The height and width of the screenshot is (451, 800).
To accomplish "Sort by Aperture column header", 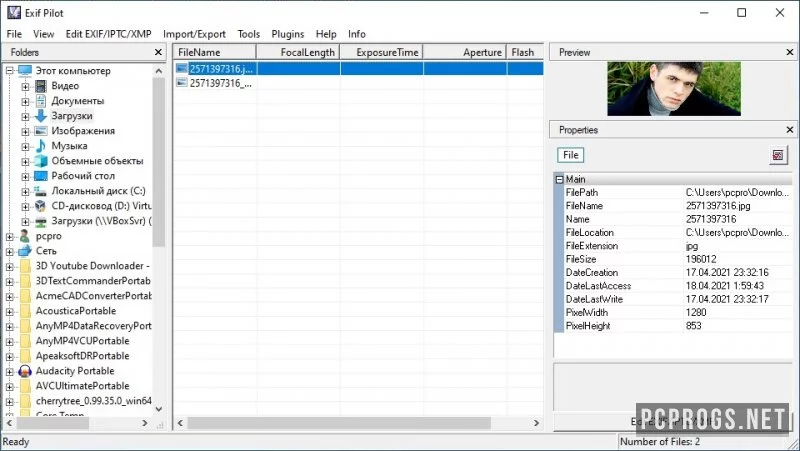I will (x=465, y=52).
